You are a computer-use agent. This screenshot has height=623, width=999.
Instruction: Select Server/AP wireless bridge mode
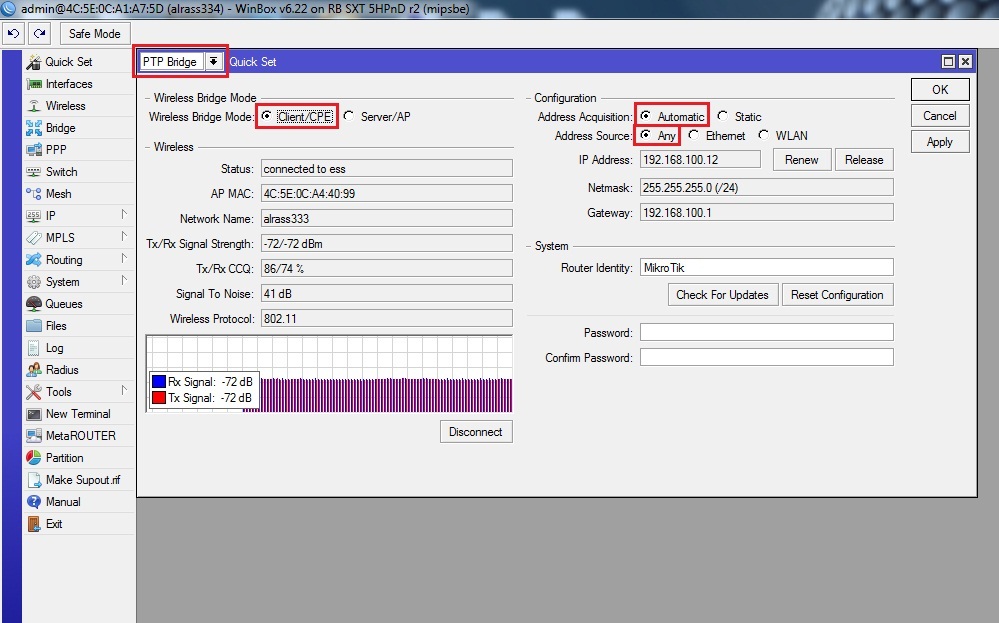pyautogui.click(x=349, y=116)
